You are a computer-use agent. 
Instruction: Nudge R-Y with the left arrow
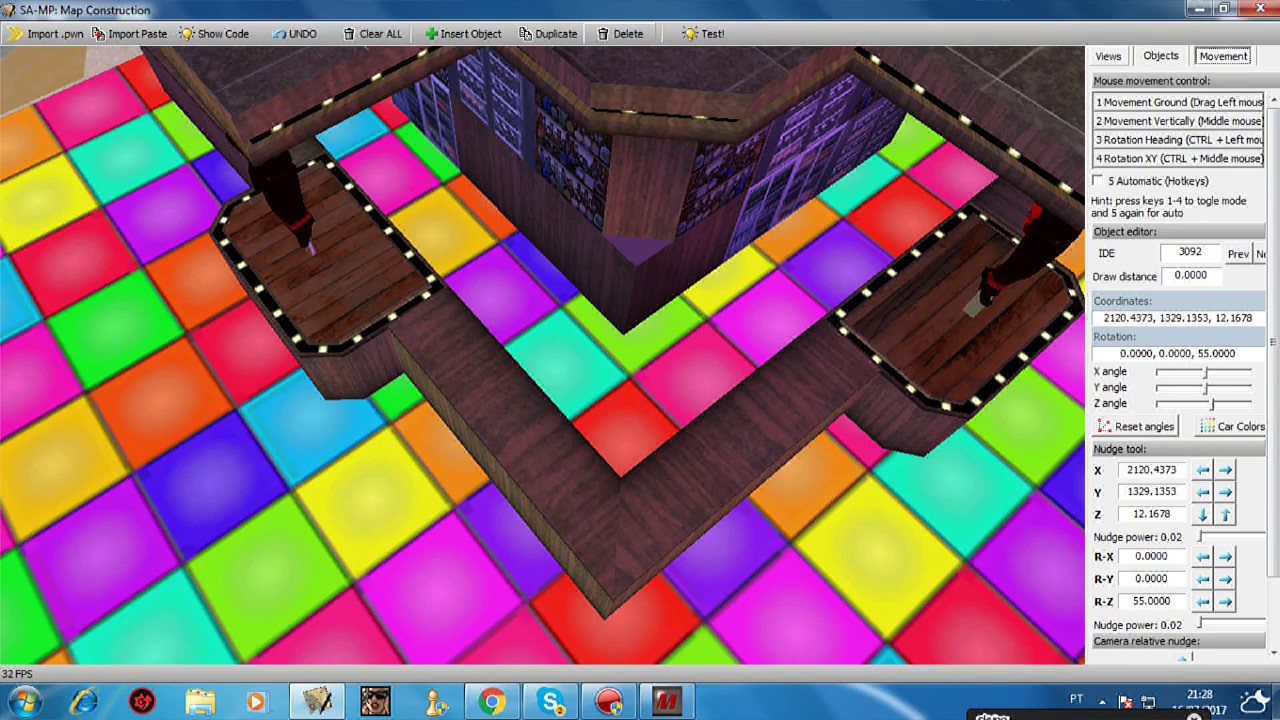point(1203,579)
